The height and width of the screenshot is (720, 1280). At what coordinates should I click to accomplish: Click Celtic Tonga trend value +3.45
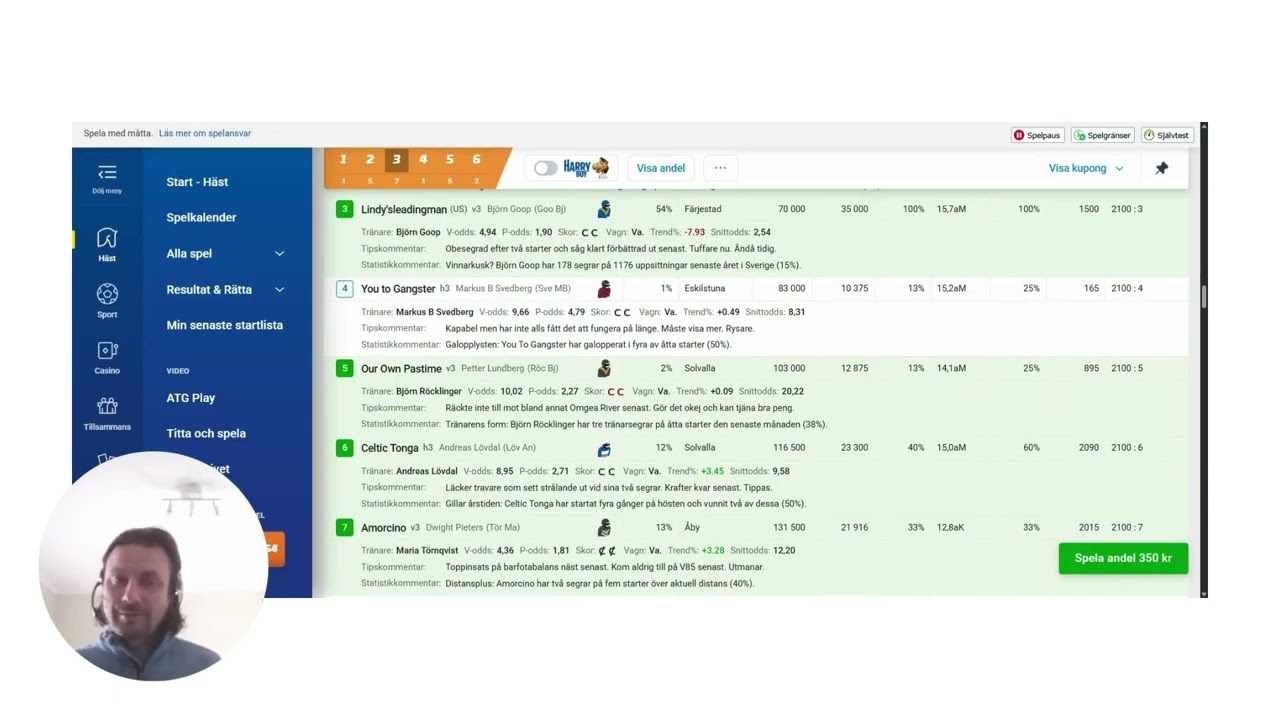click(712, 471)
